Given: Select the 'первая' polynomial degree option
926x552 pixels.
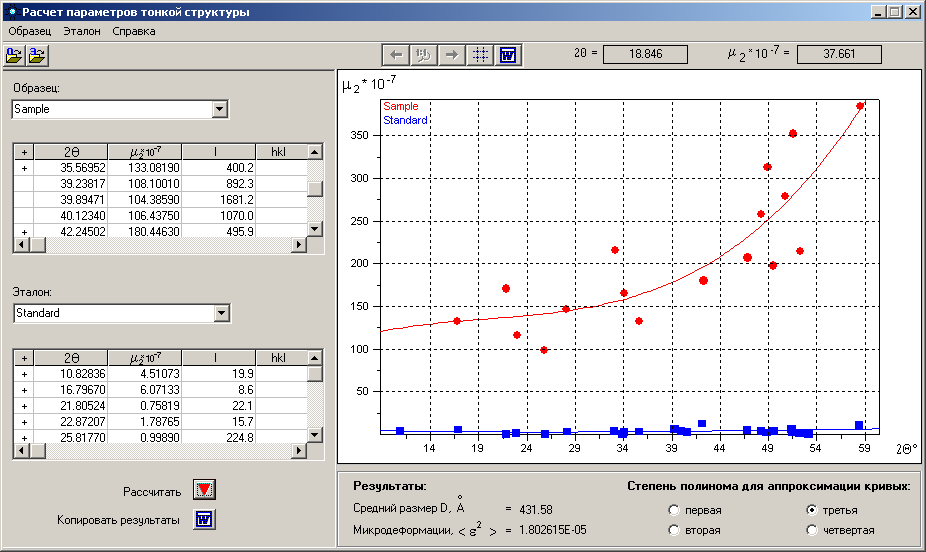Looking at the screenshot, I should pos(675,510).
